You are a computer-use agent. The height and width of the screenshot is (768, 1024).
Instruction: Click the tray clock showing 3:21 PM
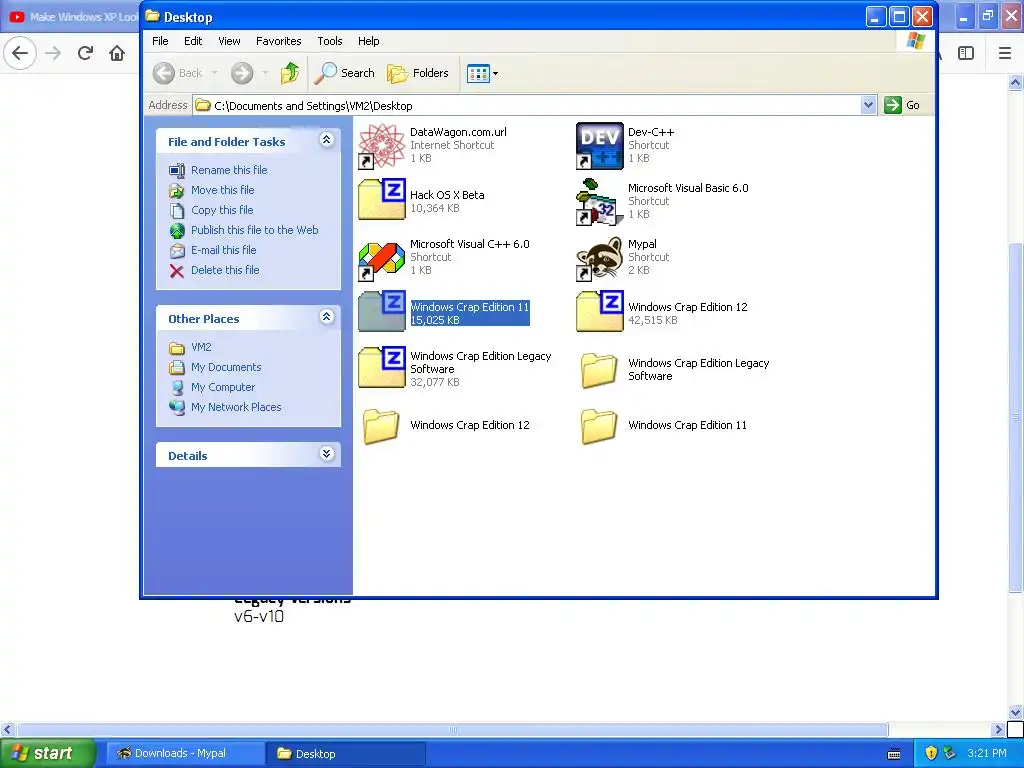[986, 753]
